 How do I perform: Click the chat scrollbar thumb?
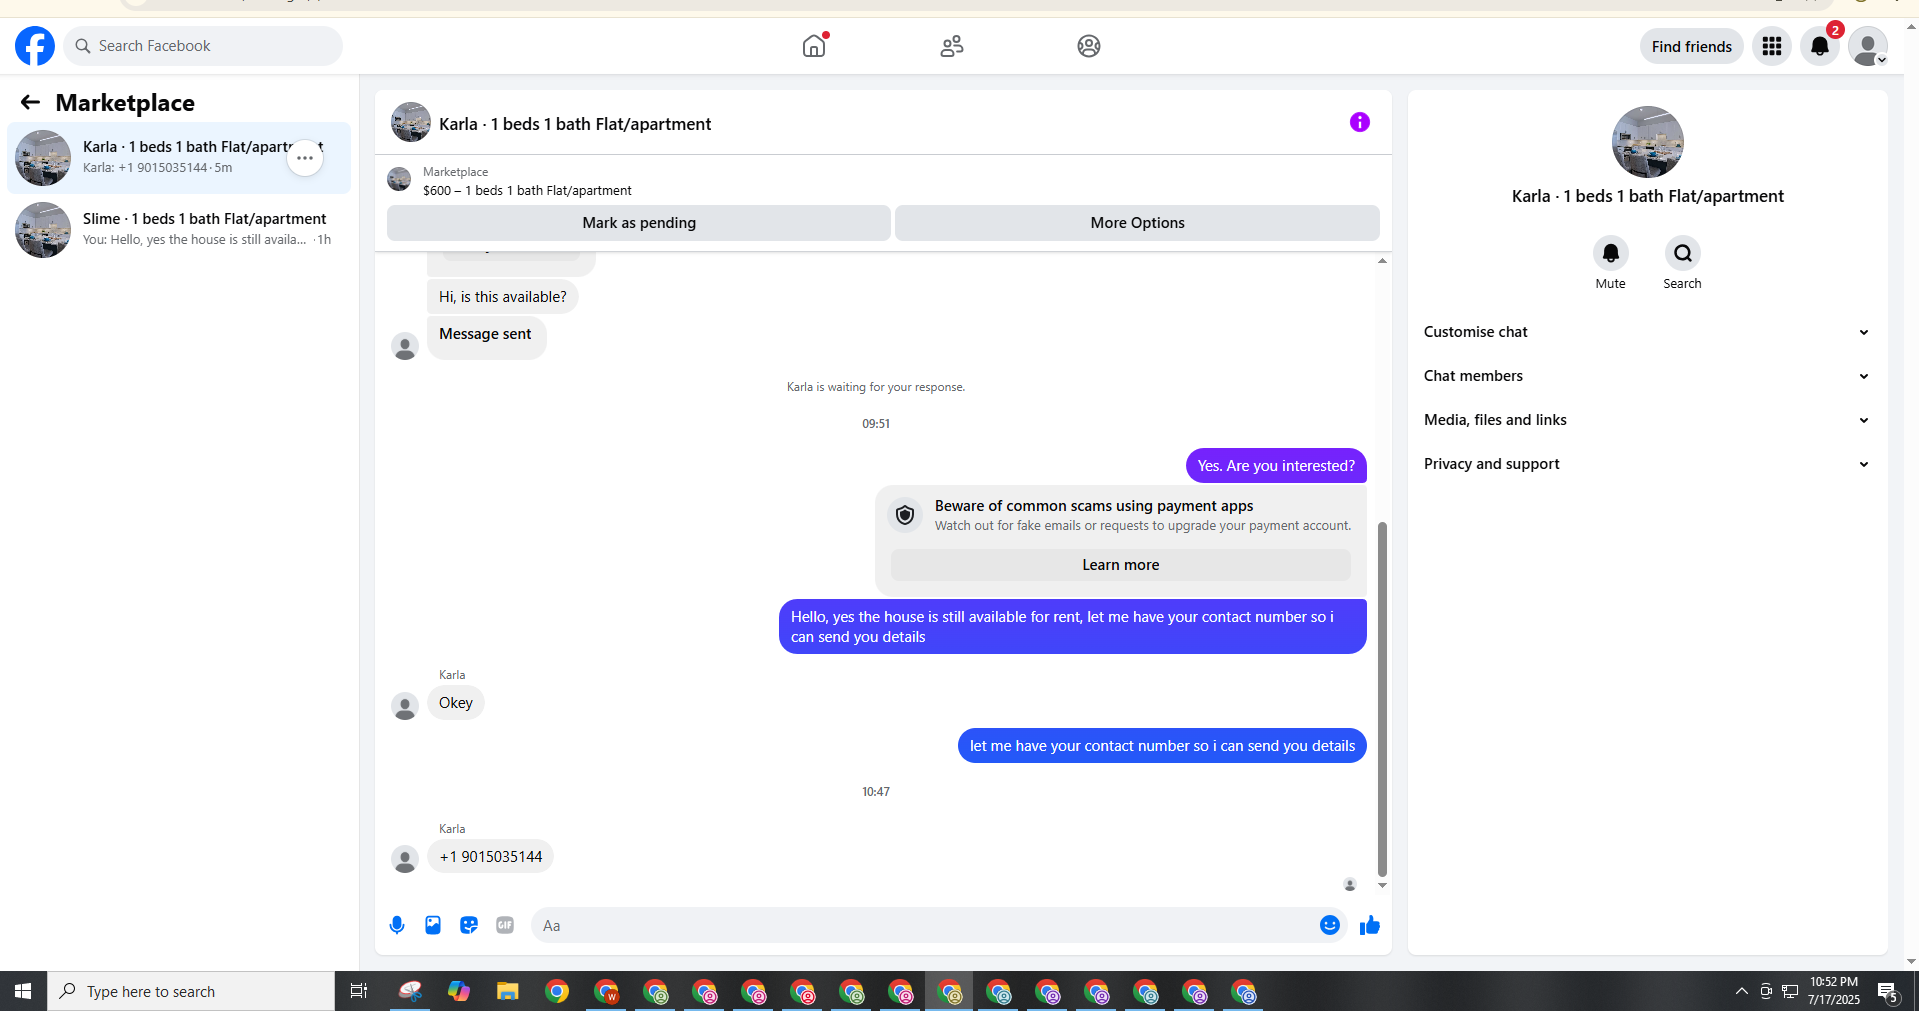pos(1382,699)
